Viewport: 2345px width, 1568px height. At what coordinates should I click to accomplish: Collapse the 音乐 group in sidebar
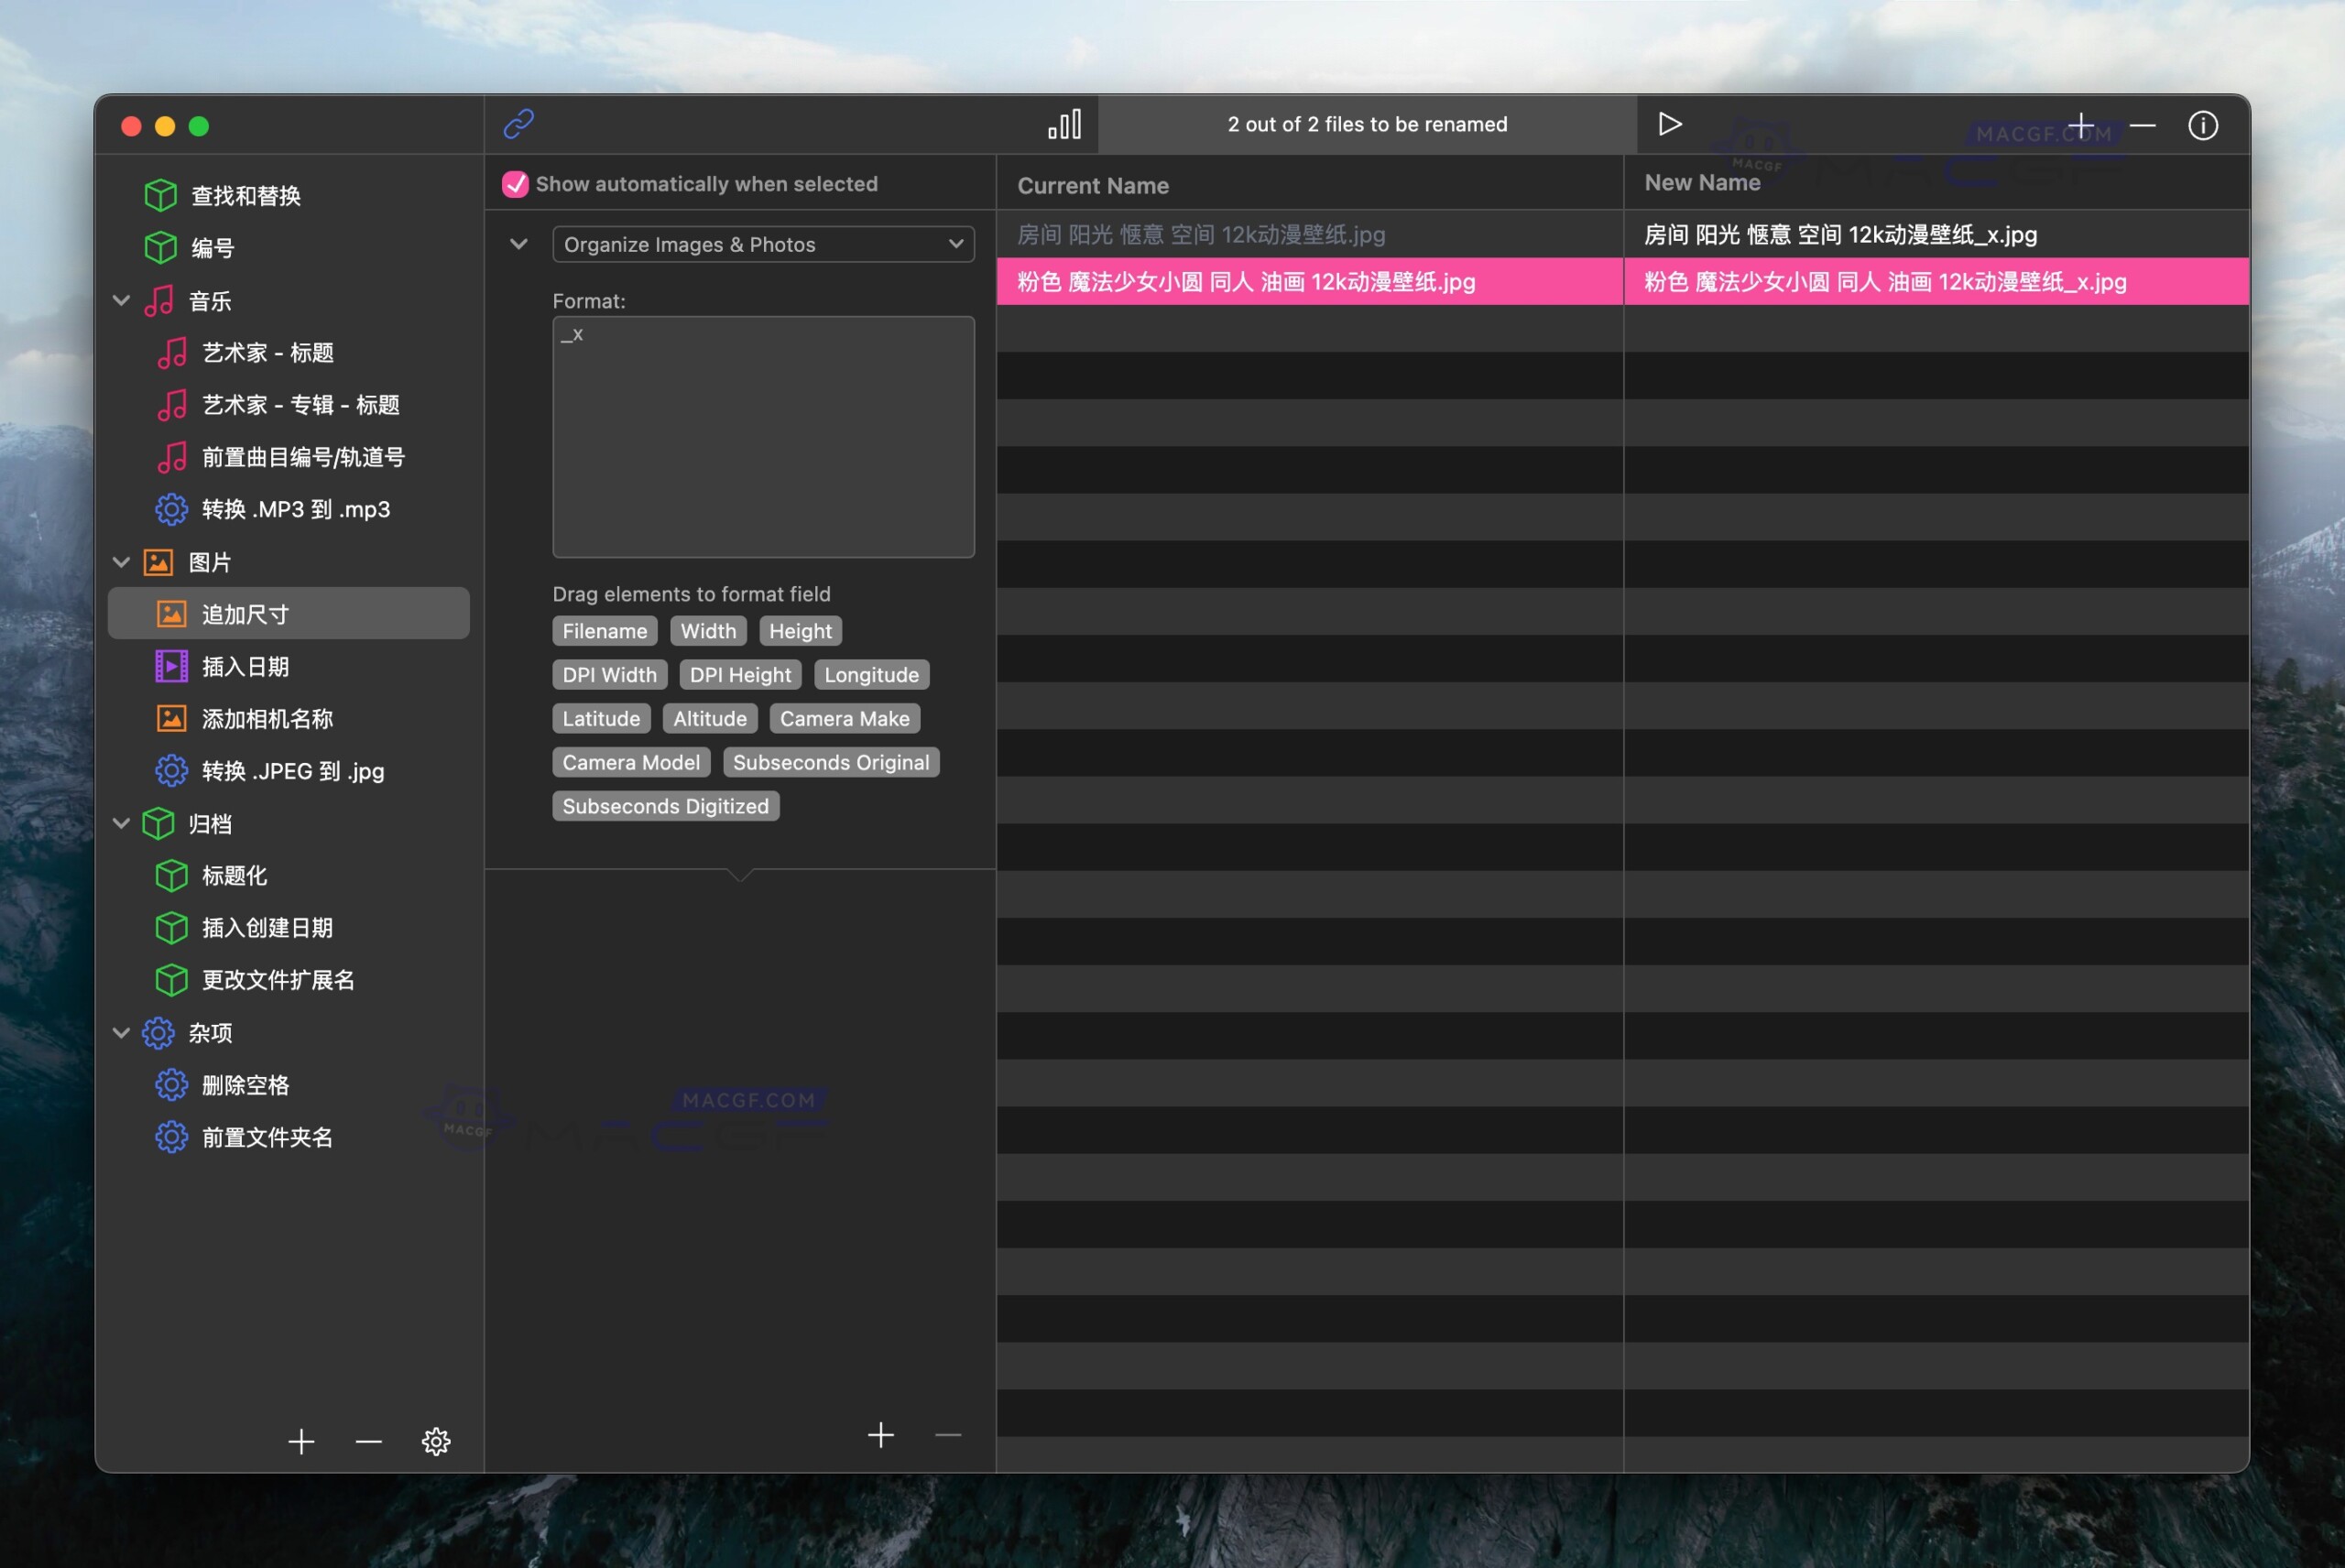tap(122, 300)
